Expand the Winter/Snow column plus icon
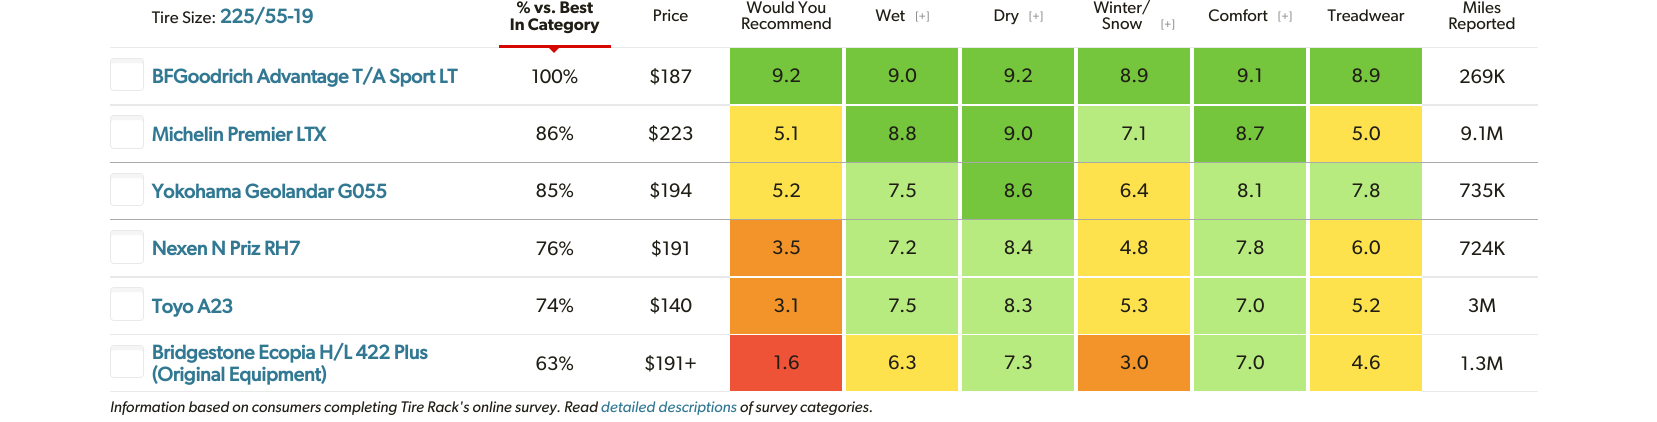The width and height of the screenshot is (1657, 422). click(x=1167, y=24)
